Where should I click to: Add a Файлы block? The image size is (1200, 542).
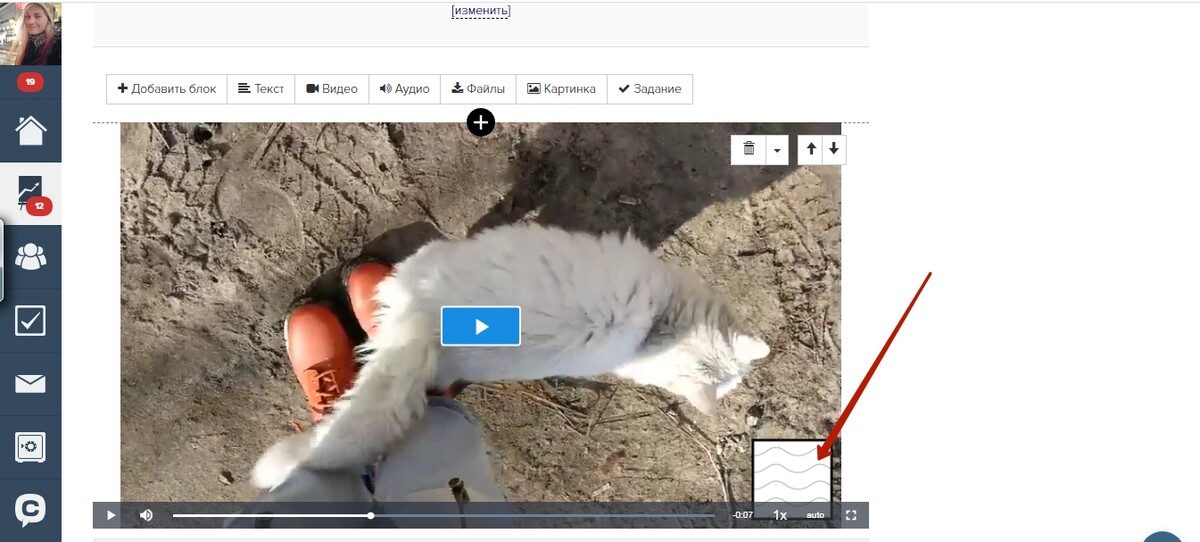(x=478, y=89)
